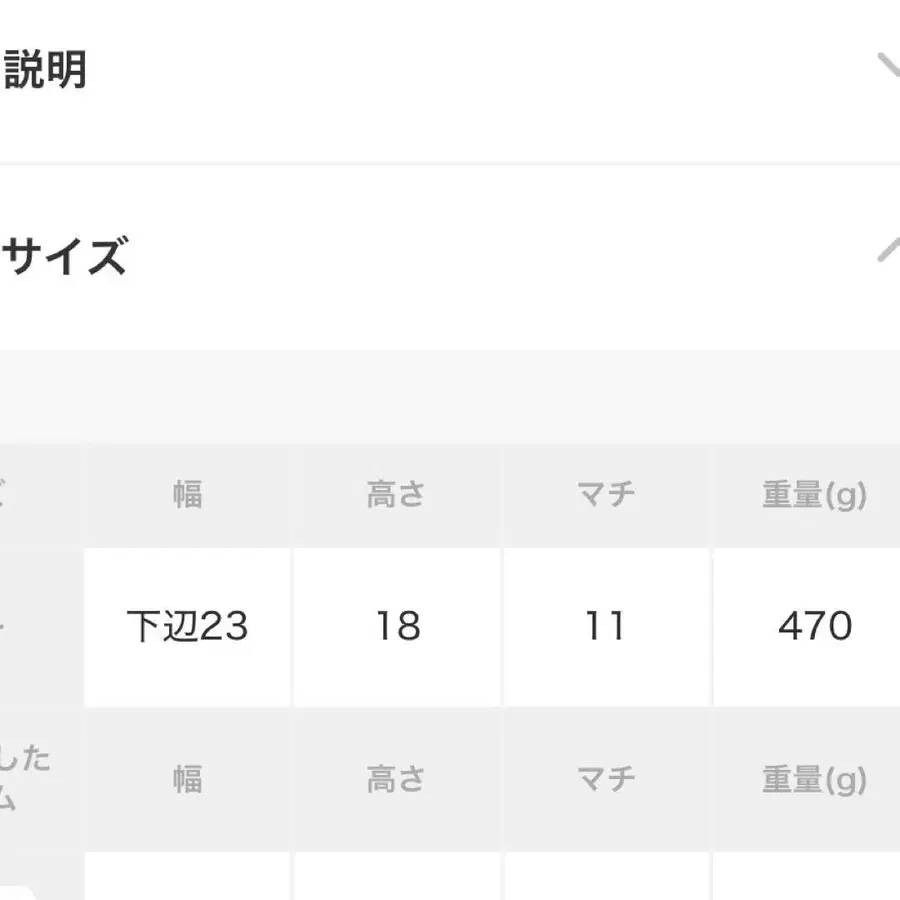Click the empty cell below the second マチ header
This screenshot has width=900, height=900.
pos(606,877)
